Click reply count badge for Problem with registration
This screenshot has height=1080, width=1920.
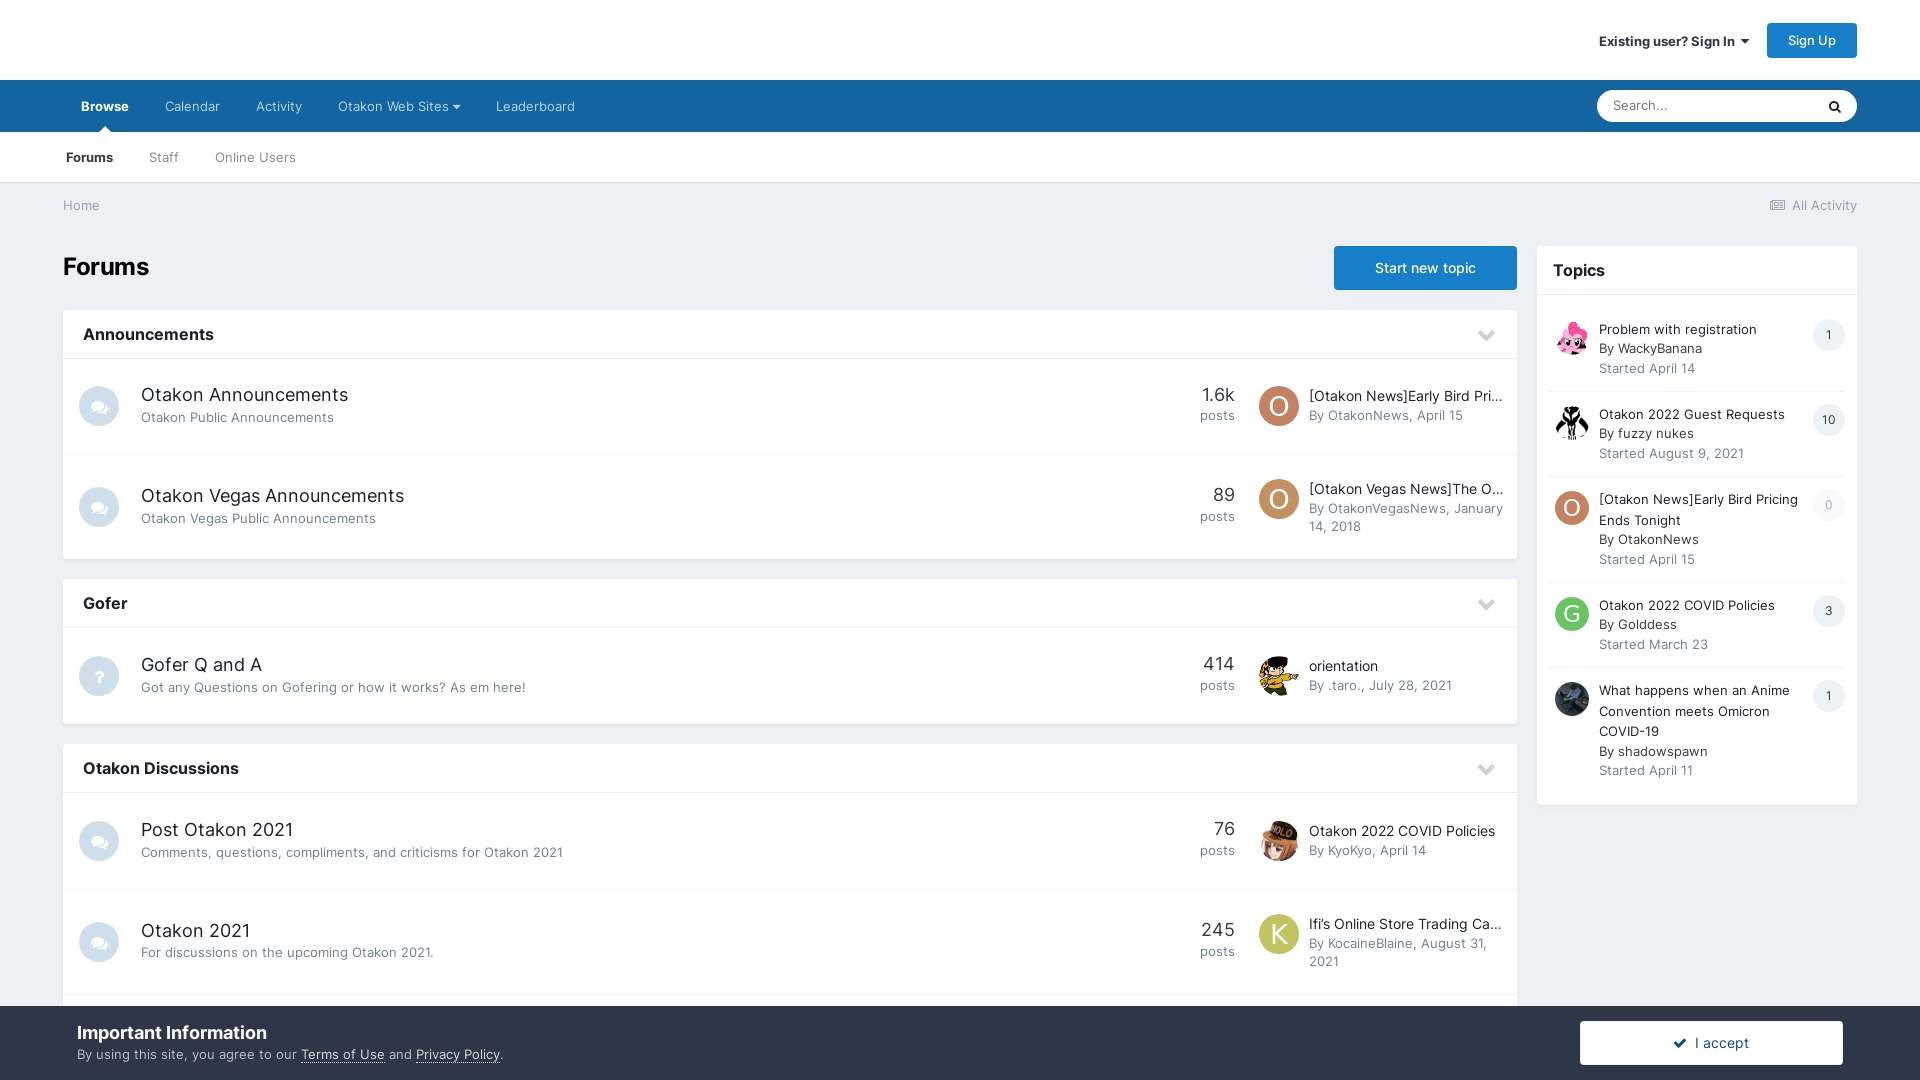[x=1829, y=335]
